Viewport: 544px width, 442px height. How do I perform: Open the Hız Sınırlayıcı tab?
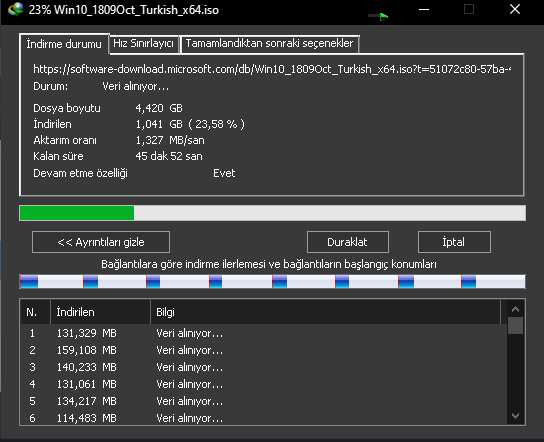144,44
